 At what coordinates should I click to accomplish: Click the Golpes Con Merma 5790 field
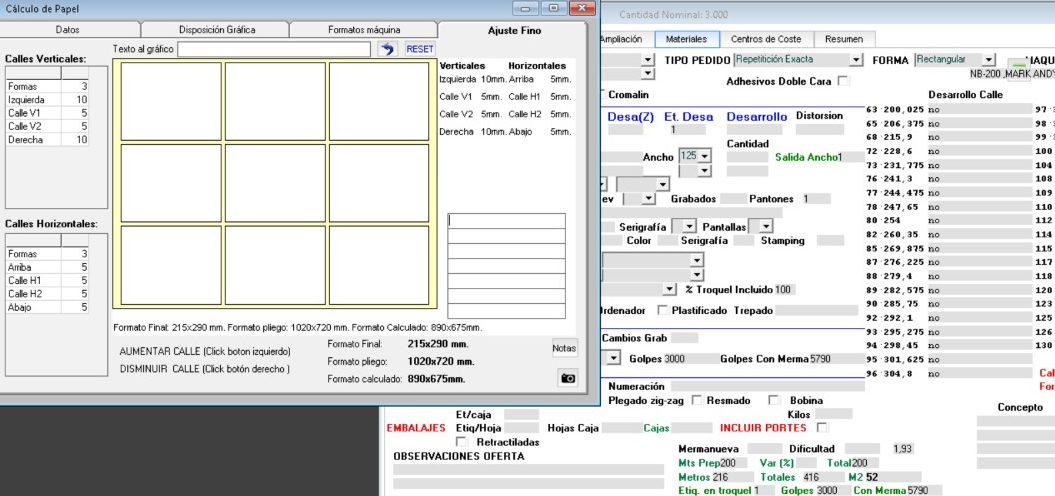coord(837,359)
